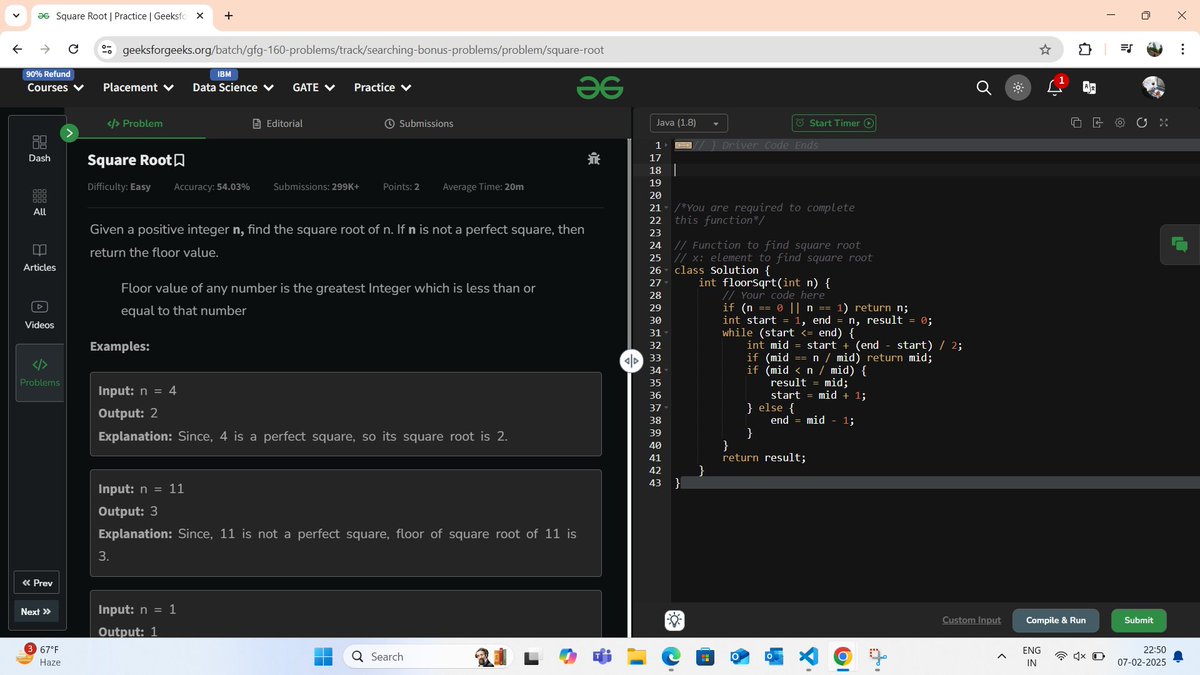Click the Compile & Run button
This screenshot has width=1200, height=675.
tap(1056, 620)
